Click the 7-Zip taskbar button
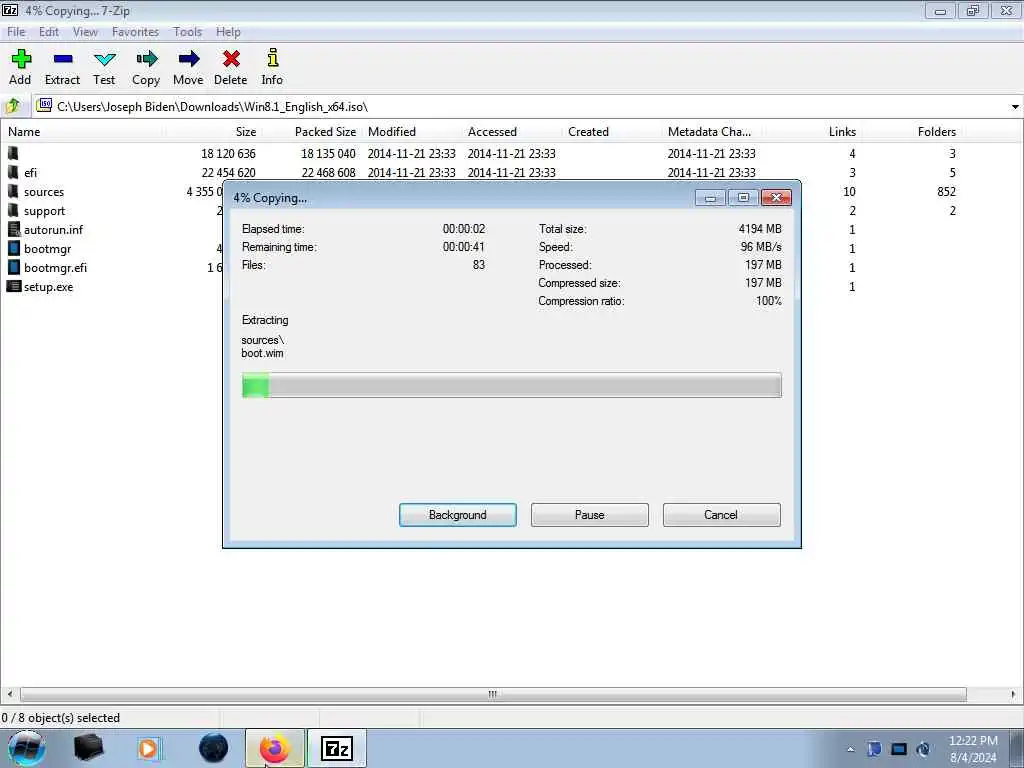The width and height of the screenshot is (1024, 768). [337, 748]
